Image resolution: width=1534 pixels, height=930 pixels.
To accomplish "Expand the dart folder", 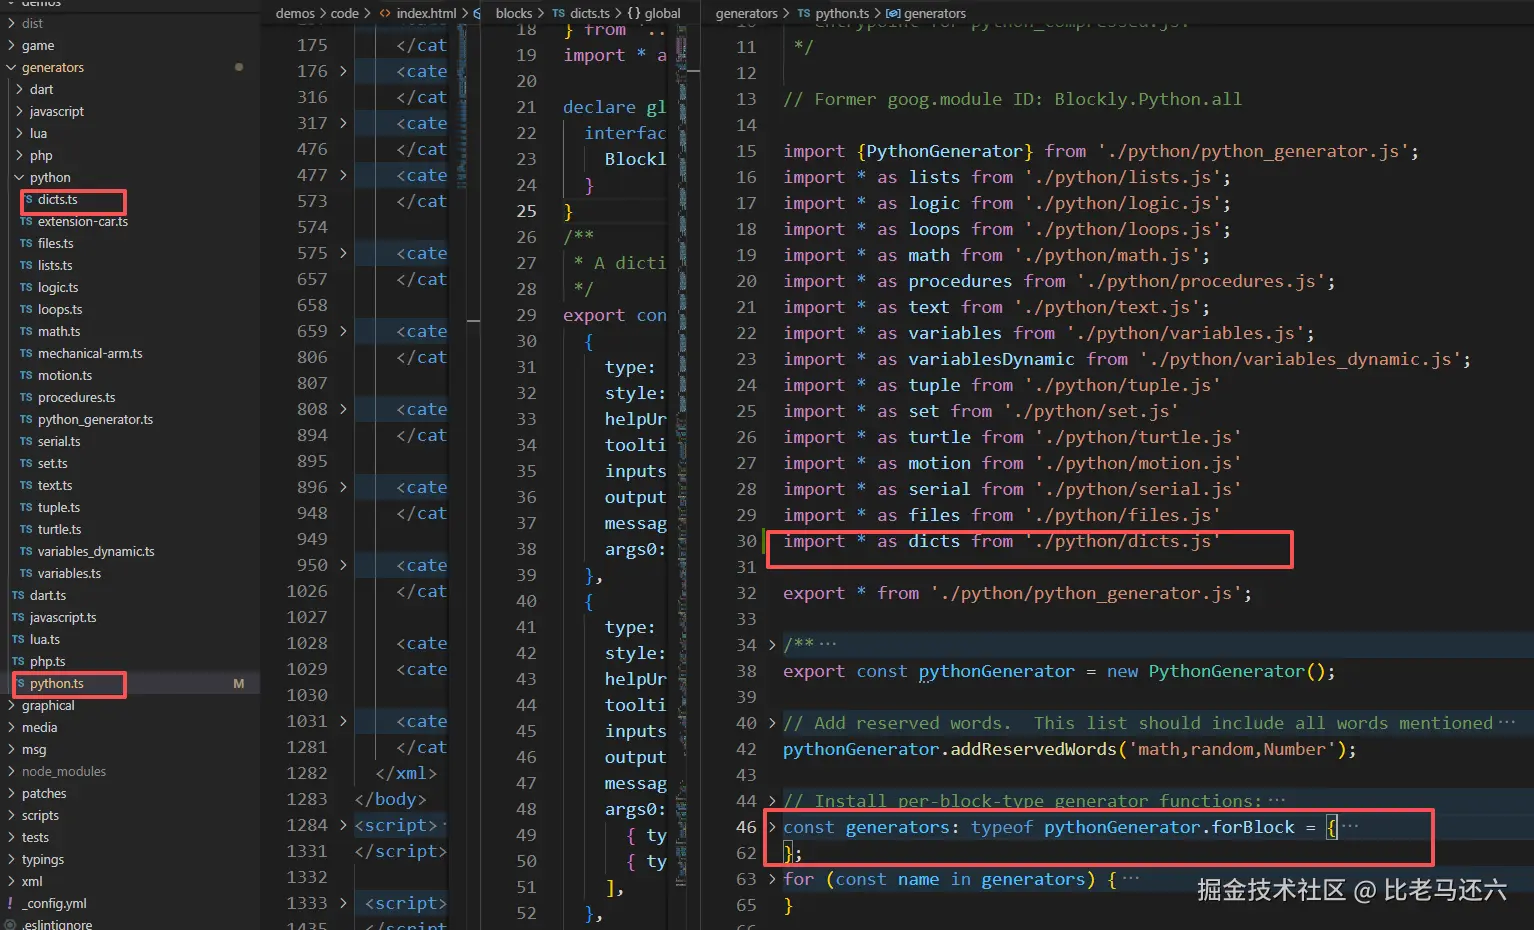I will pos(19,90).
